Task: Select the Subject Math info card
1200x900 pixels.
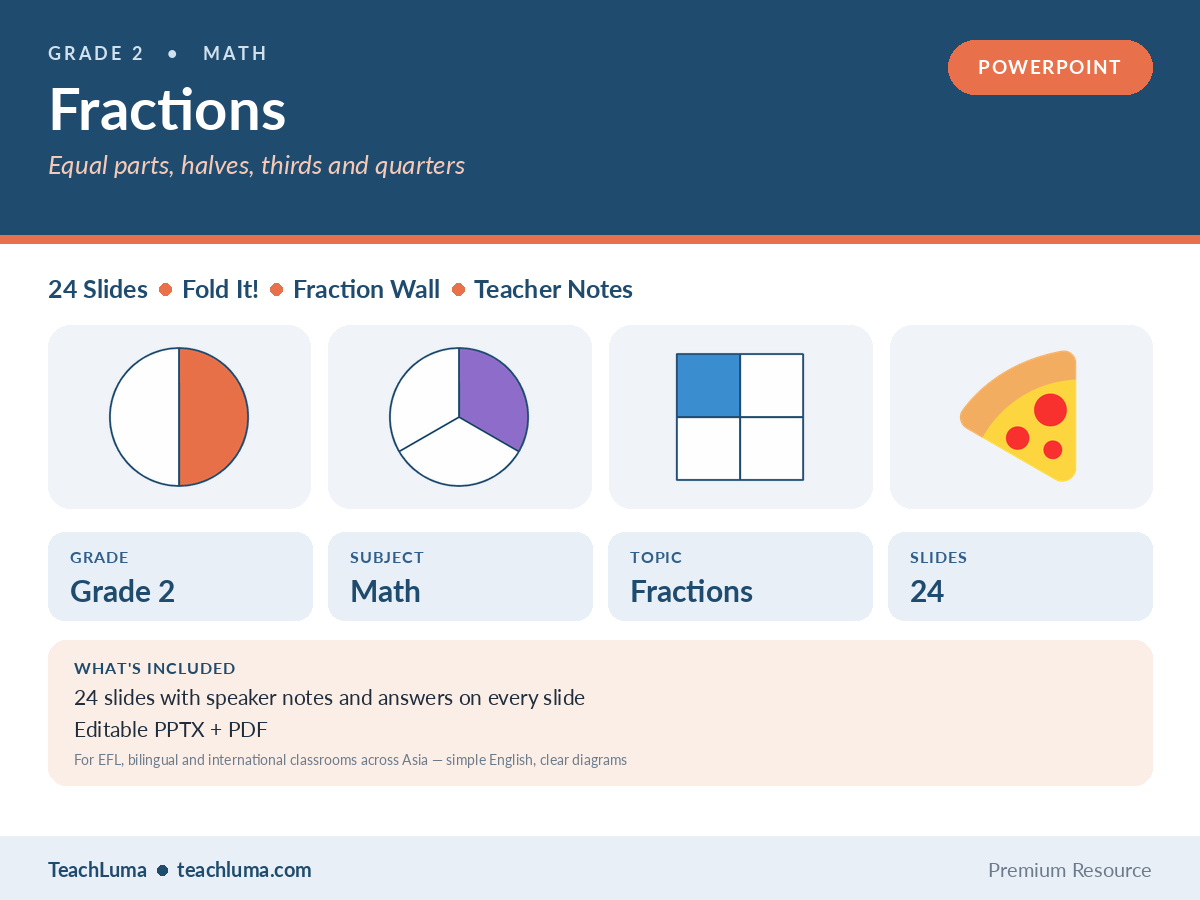Action: coord(460,576)
